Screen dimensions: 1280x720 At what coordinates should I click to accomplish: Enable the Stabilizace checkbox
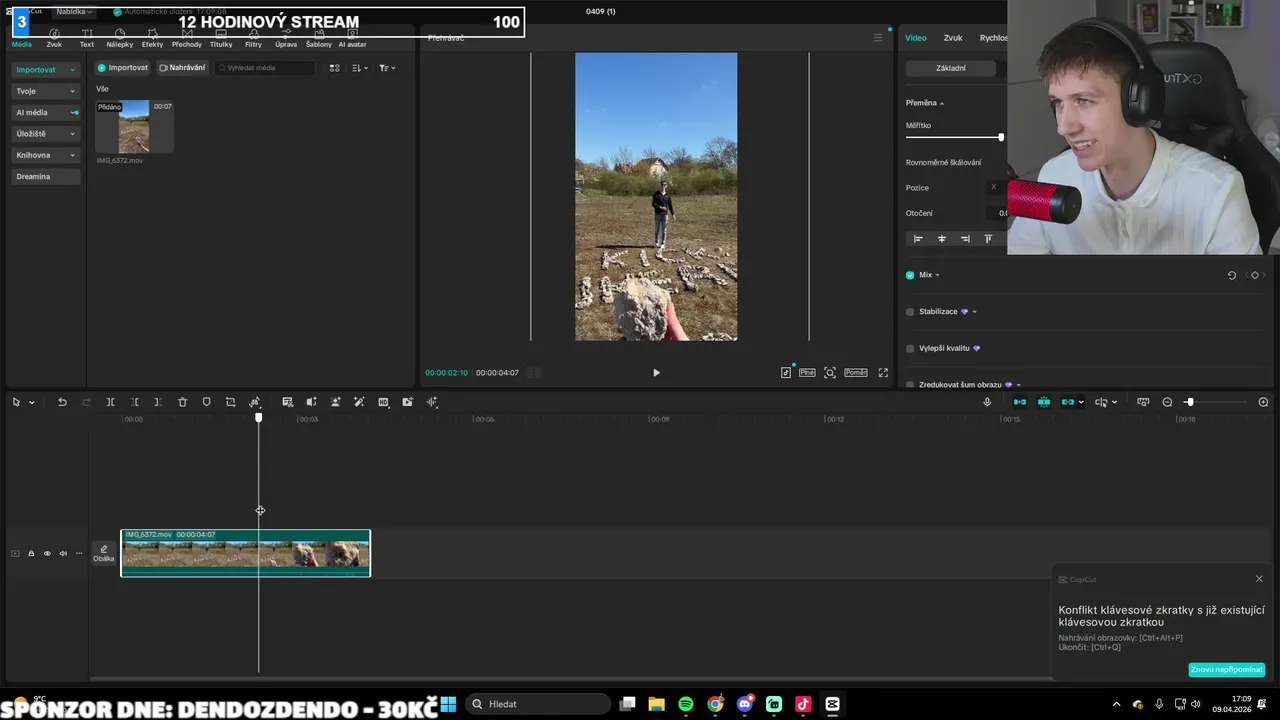910,312
